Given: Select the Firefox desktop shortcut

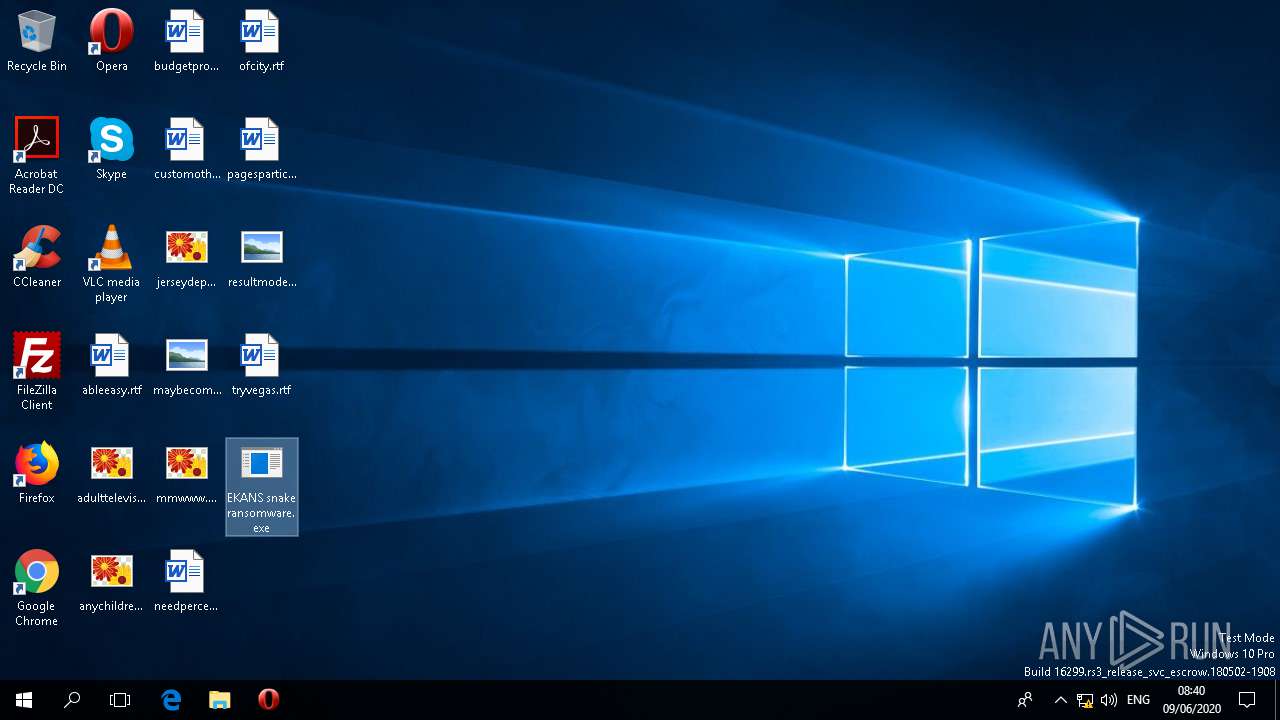Looking at the screenshot, I should (x=37, y=473).
